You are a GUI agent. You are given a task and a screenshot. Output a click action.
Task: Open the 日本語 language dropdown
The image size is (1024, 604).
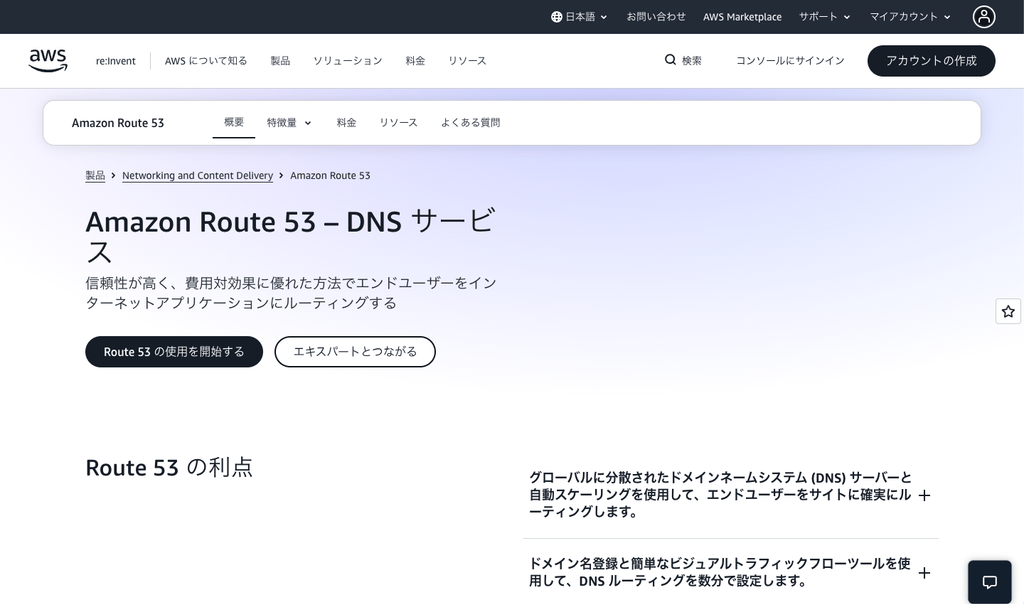pos(579,17)
